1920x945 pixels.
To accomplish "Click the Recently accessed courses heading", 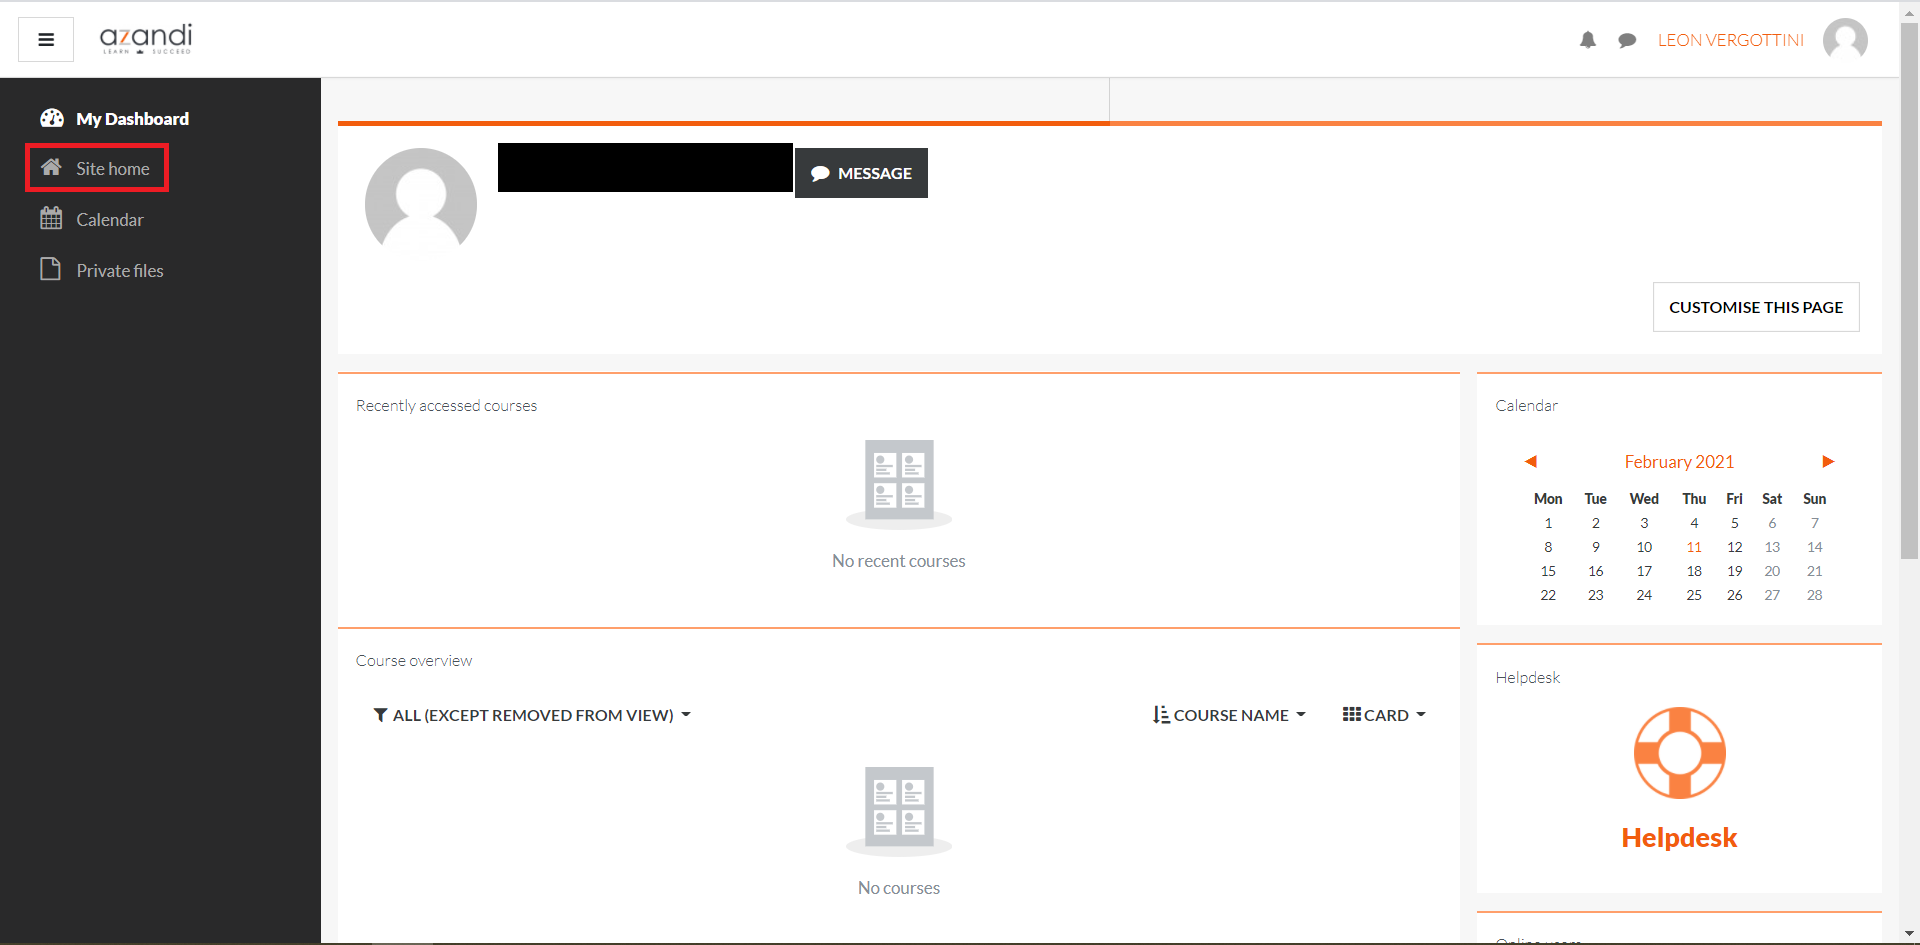I will (x=446, y=405).
